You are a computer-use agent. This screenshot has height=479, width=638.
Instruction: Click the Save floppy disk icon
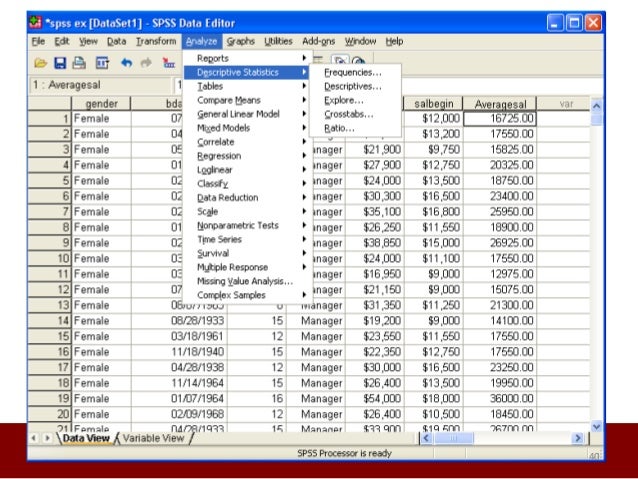click(60, 63)
